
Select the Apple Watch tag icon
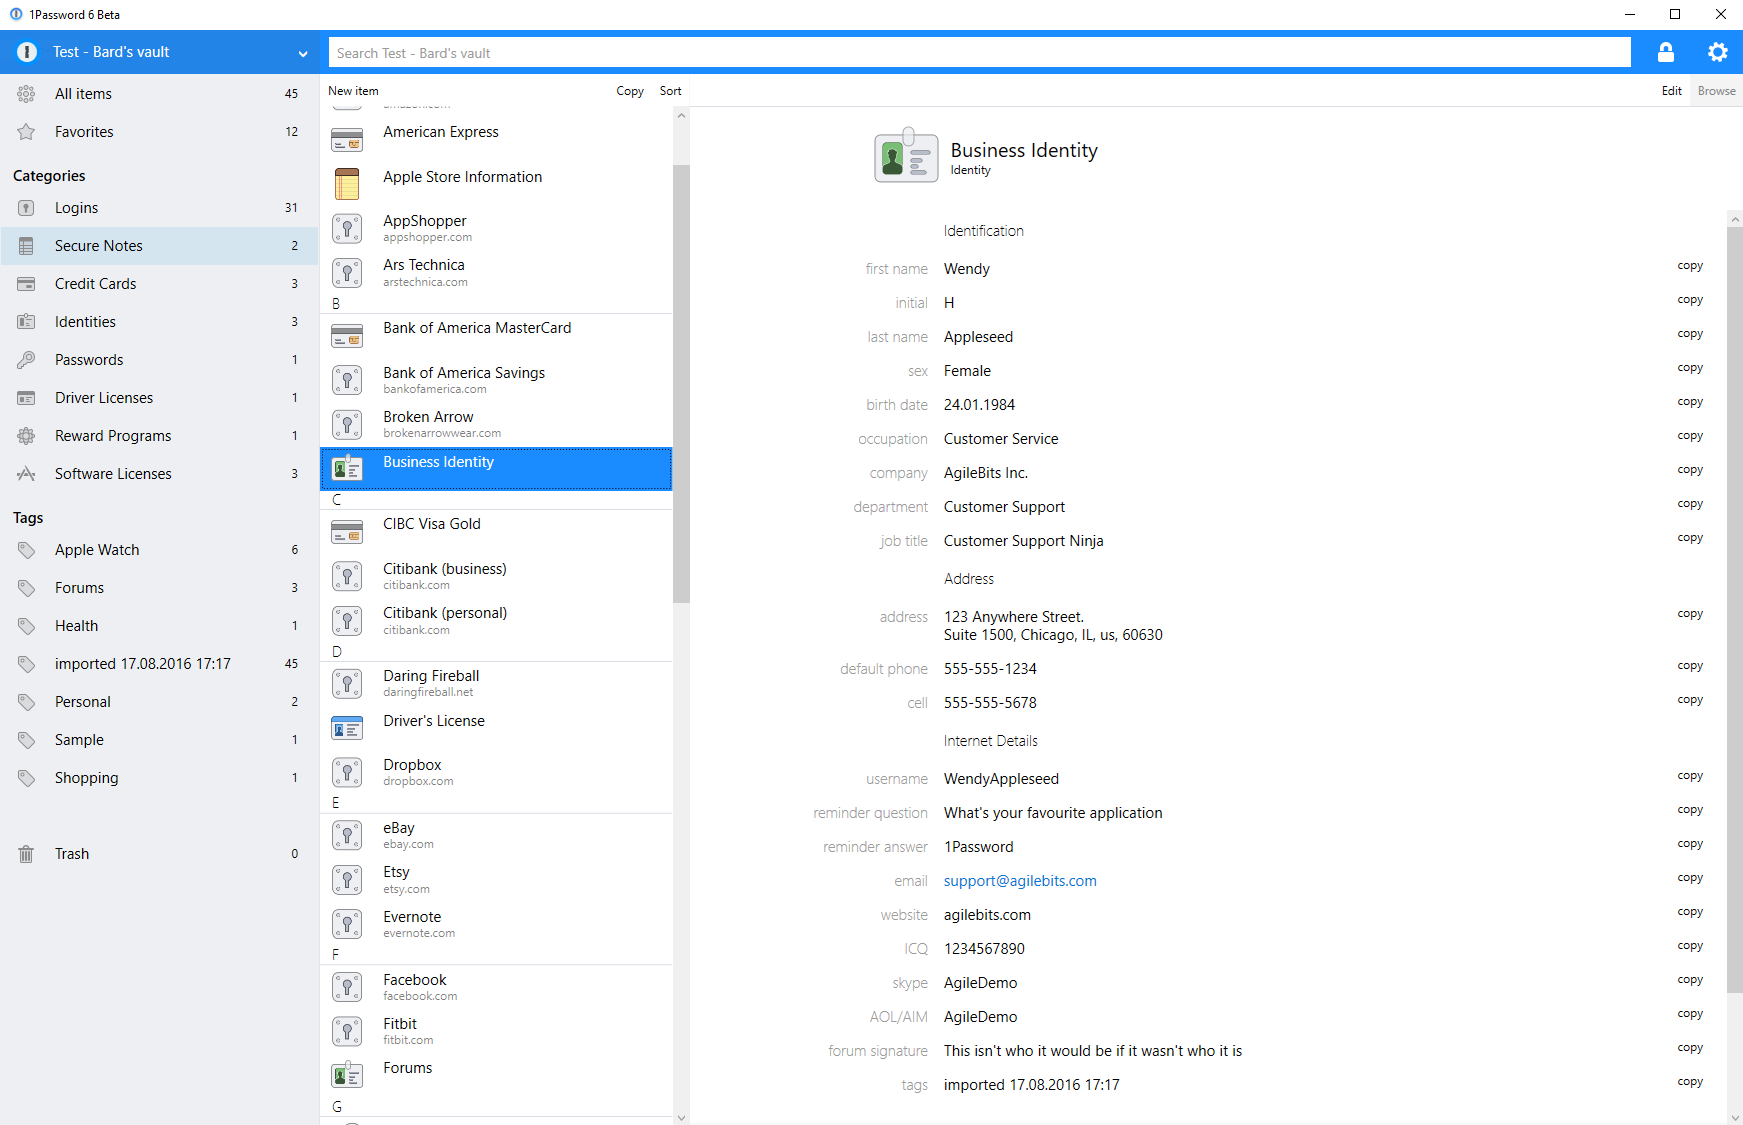pos(27,550)
